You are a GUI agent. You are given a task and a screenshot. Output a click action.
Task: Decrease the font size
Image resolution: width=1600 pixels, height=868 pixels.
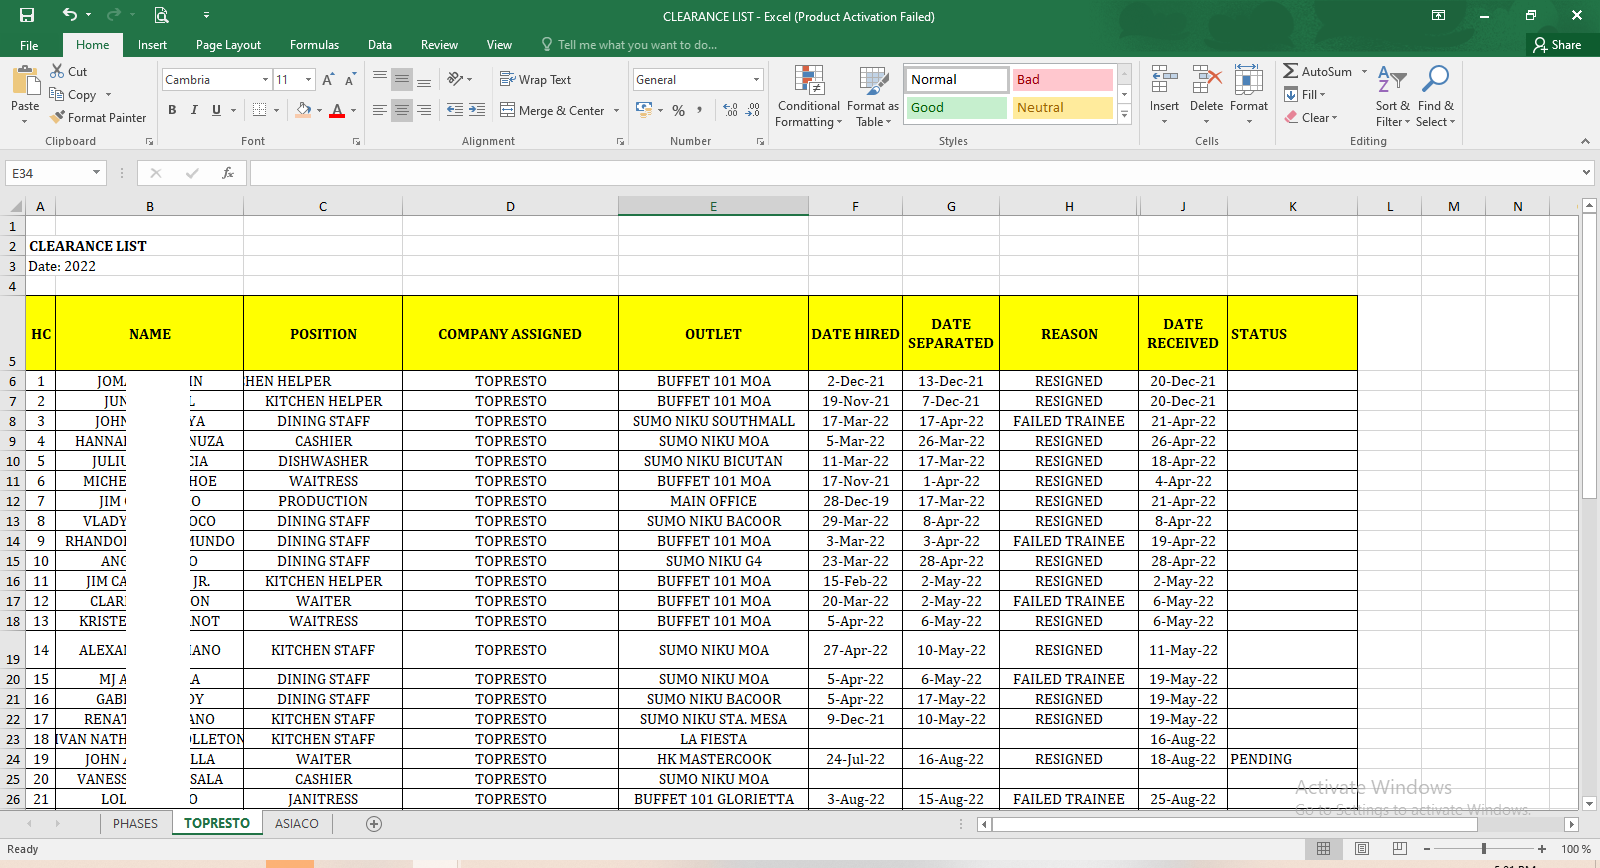point(350,80)
